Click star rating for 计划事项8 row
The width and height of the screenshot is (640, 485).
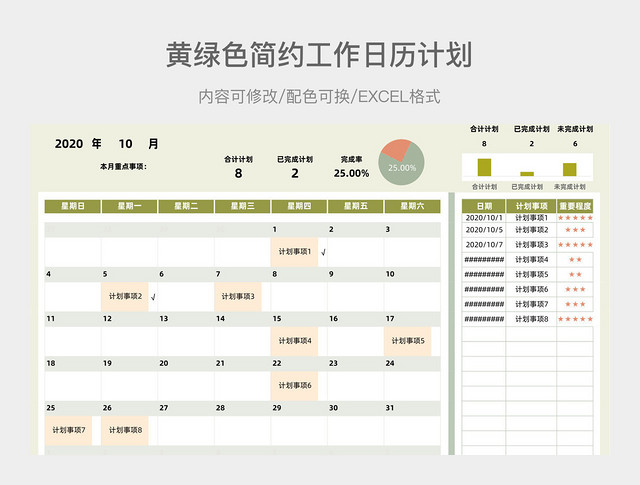[575, 319]
